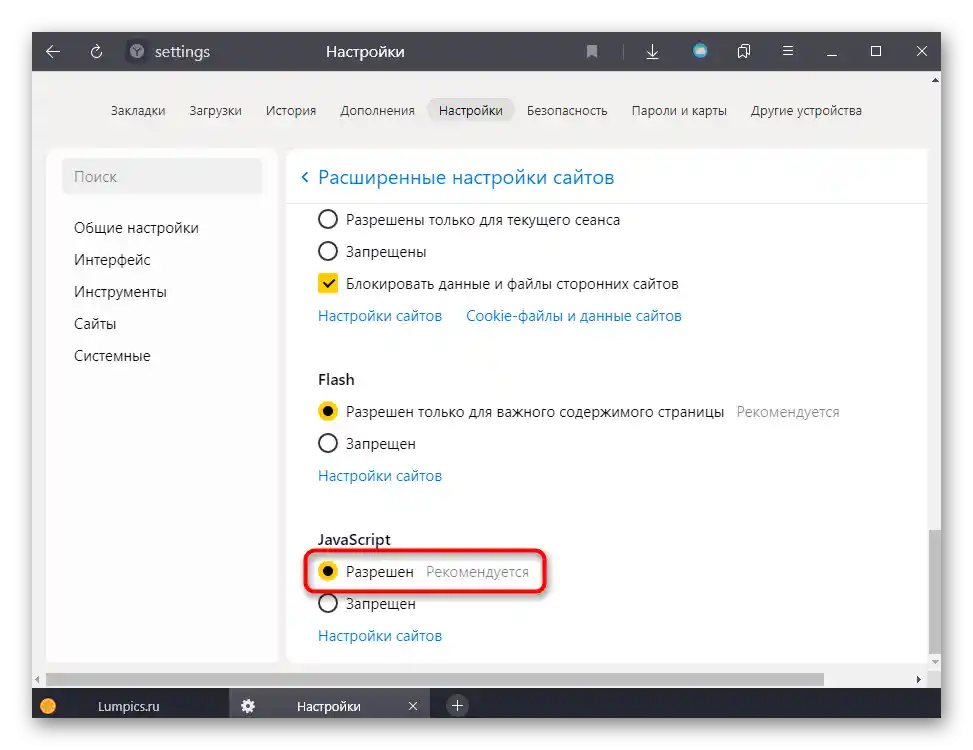Select Сайты in sidebar
The image size is (973, 750).
tap(95, 324)
